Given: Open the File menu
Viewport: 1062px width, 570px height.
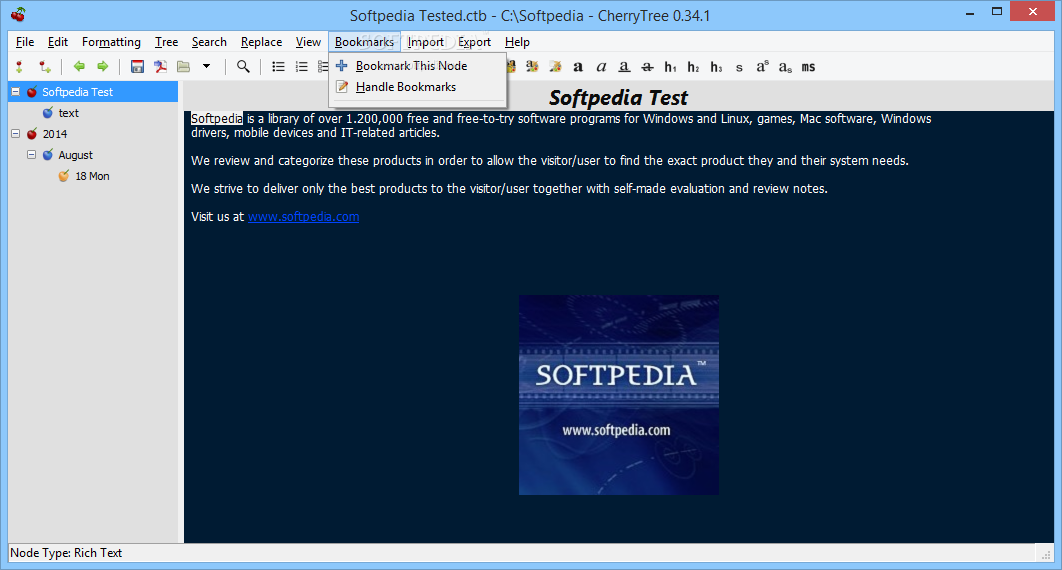Looking at the screenshot, I should tap(25, 42).
